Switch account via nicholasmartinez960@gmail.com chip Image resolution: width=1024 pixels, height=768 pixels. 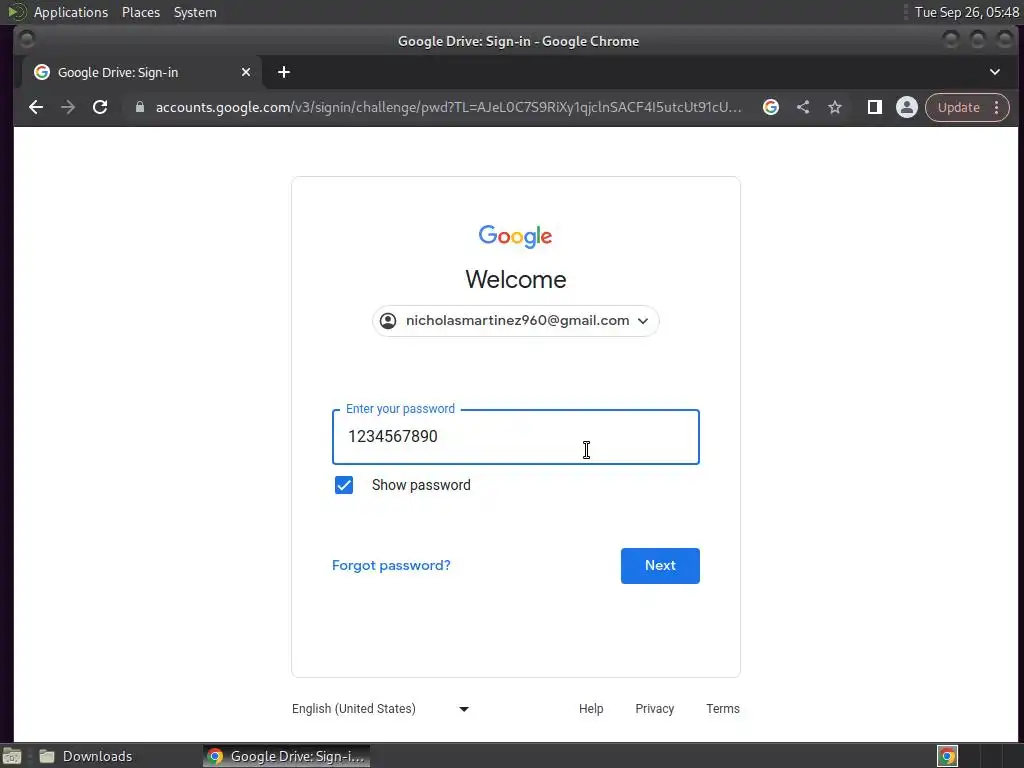point(516,321)
